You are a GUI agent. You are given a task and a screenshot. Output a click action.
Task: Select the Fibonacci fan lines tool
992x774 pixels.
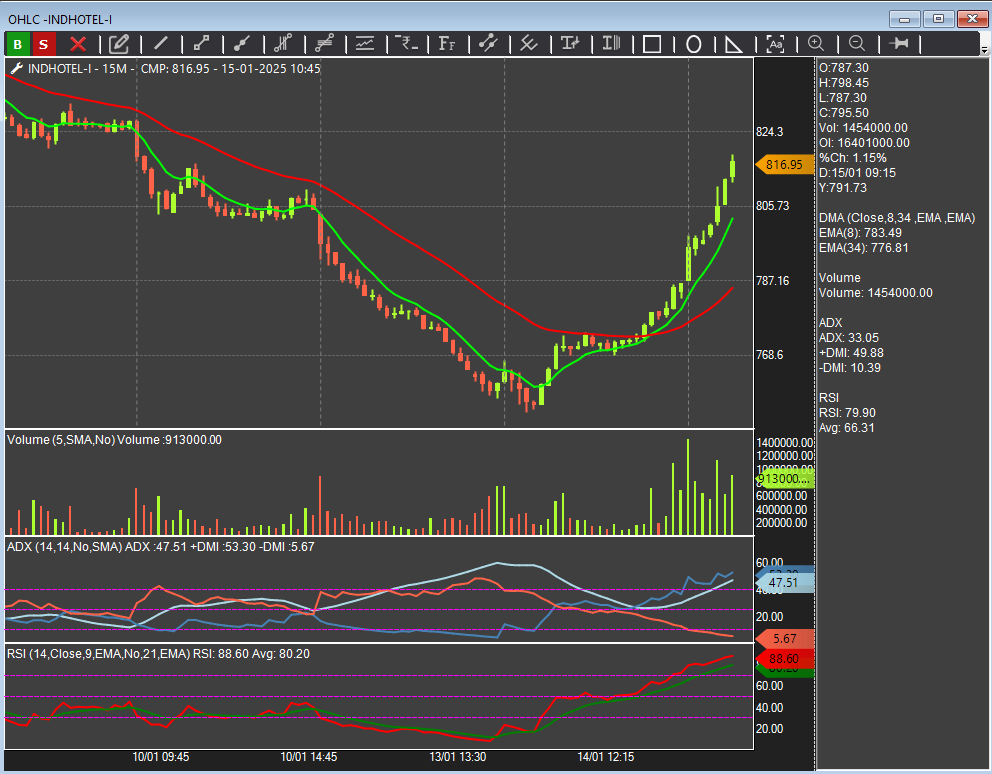283,43
